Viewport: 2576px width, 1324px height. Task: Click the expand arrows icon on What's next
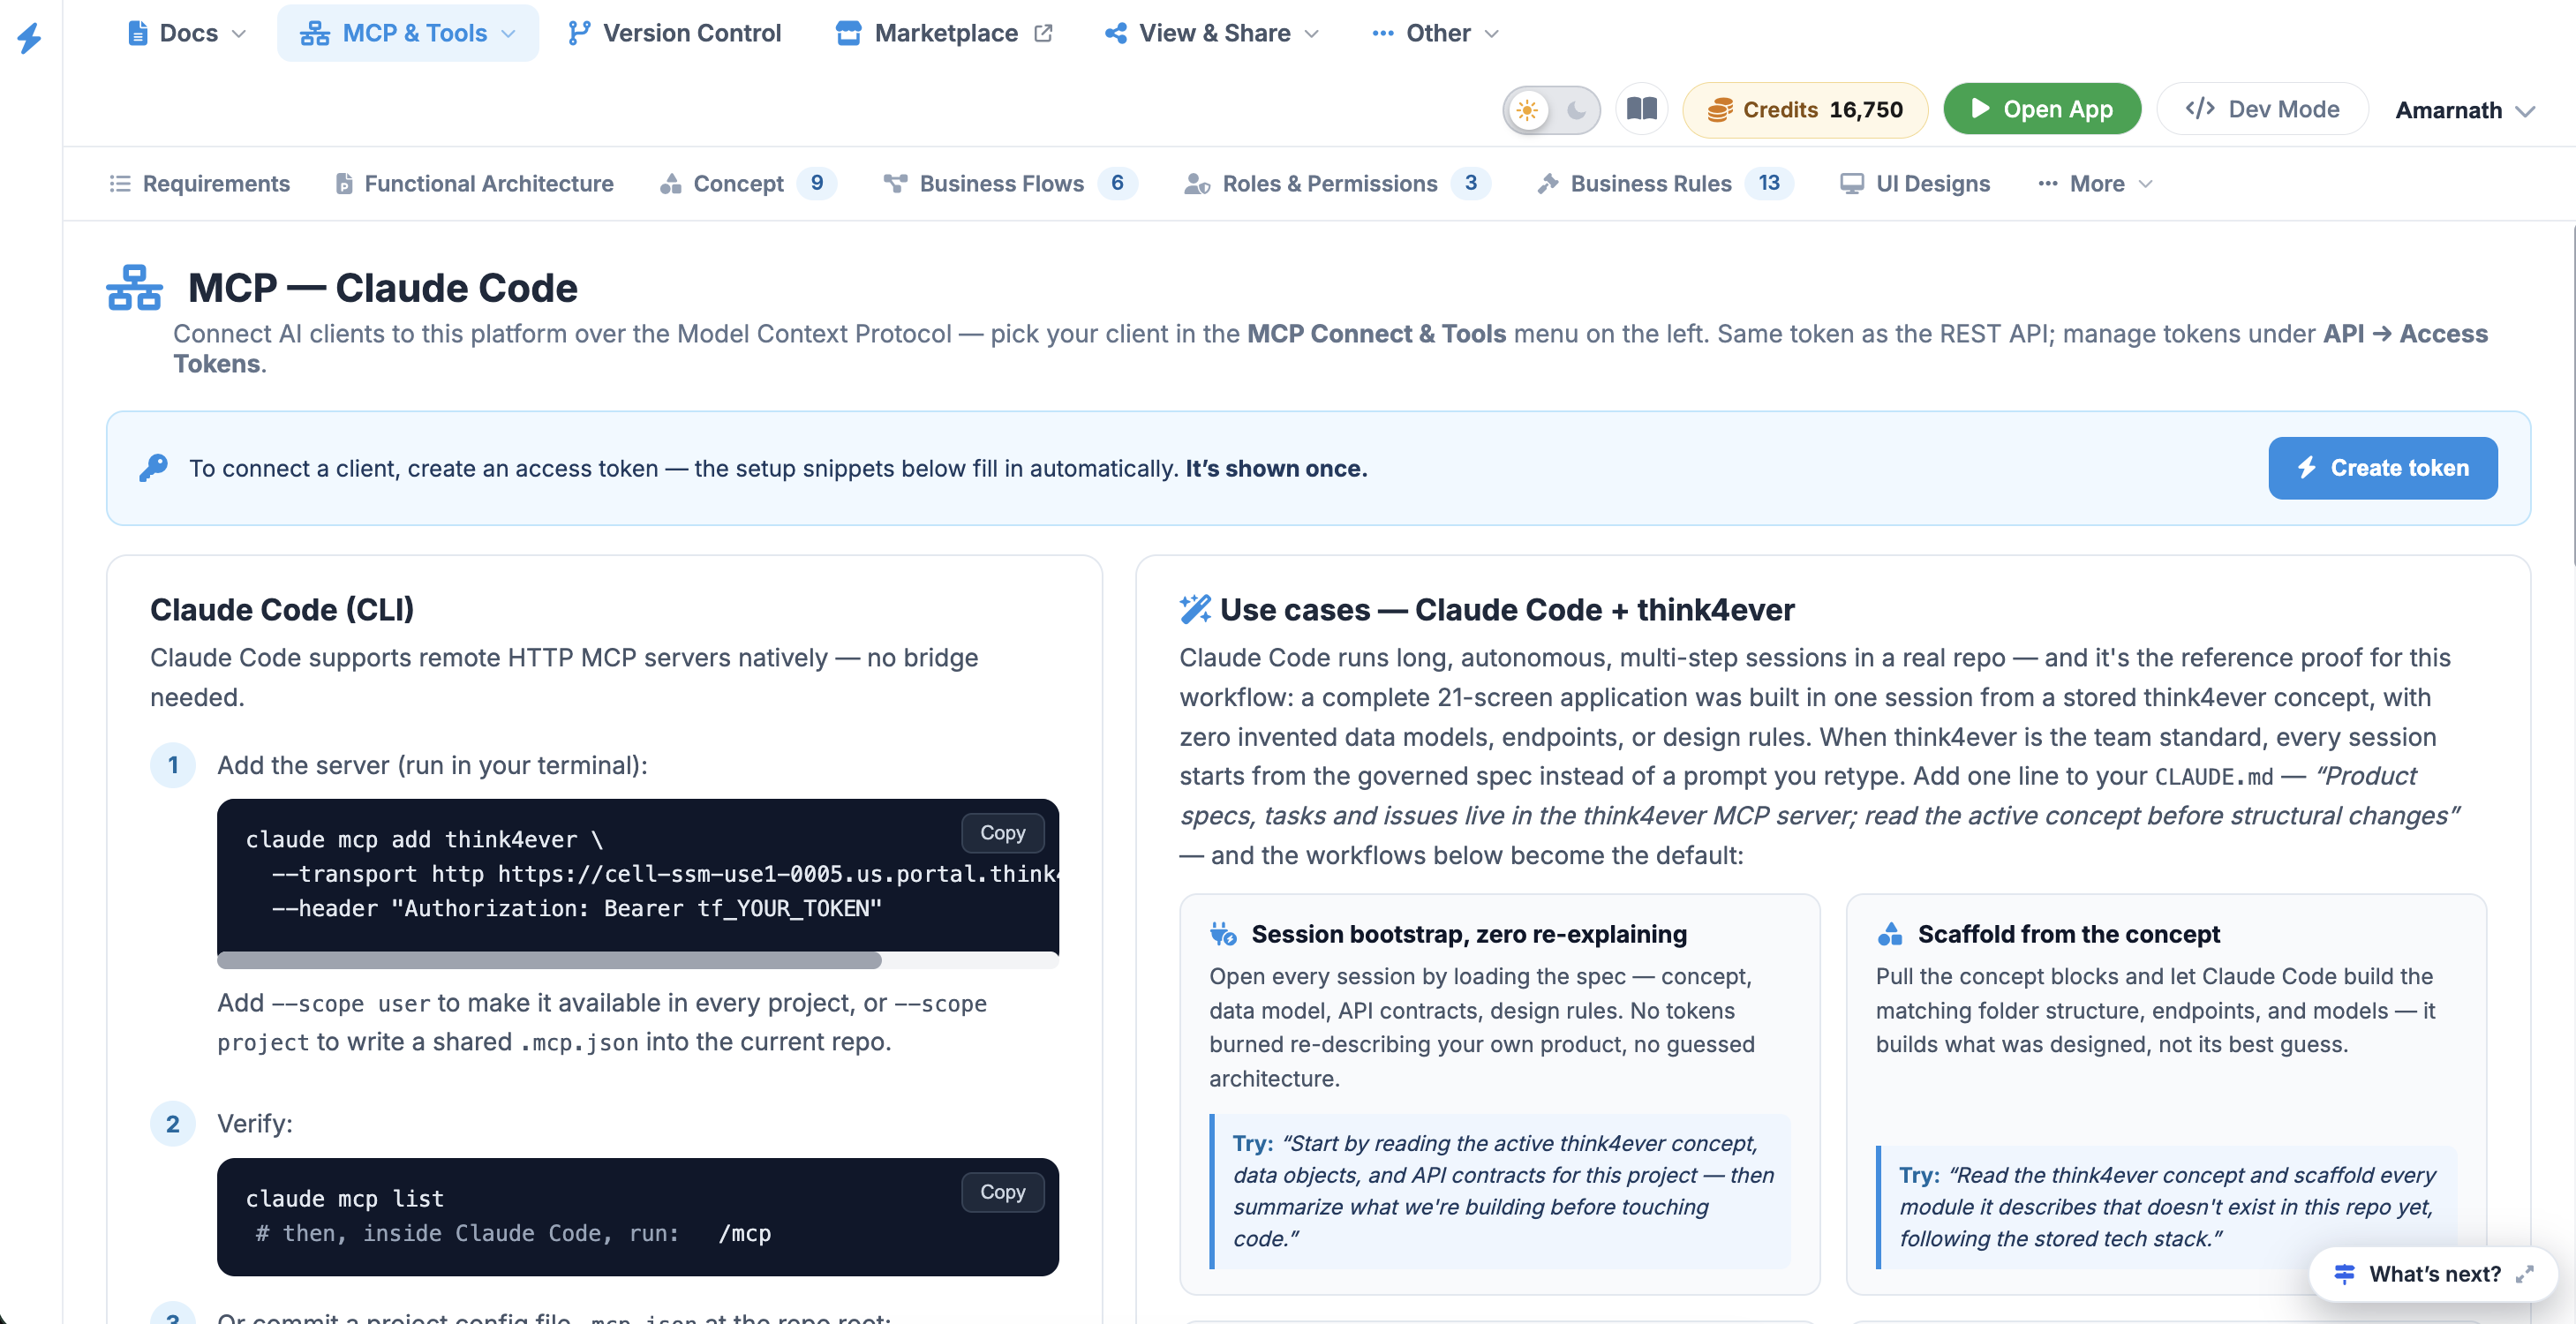(2524, 1274)
